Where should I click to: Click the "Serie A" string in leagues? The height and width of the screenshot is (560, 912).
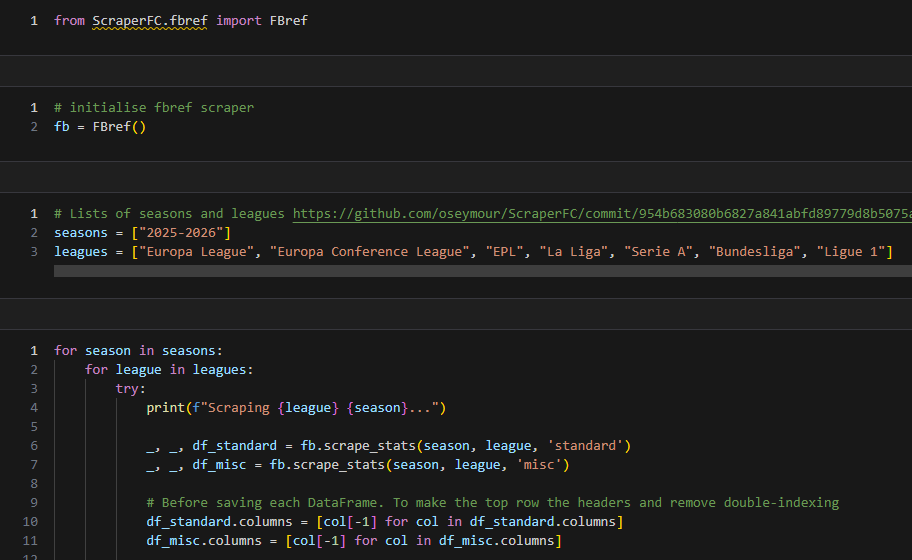658,252
